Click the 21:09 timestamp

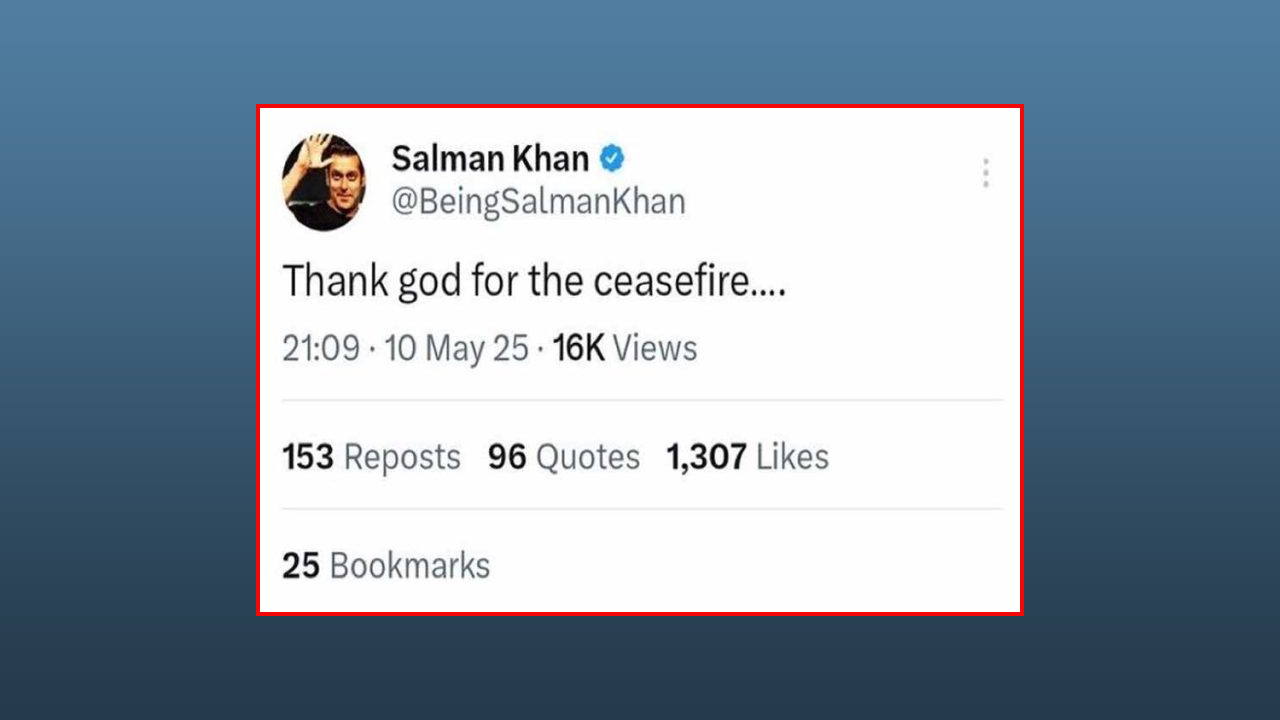coord(320,348)
